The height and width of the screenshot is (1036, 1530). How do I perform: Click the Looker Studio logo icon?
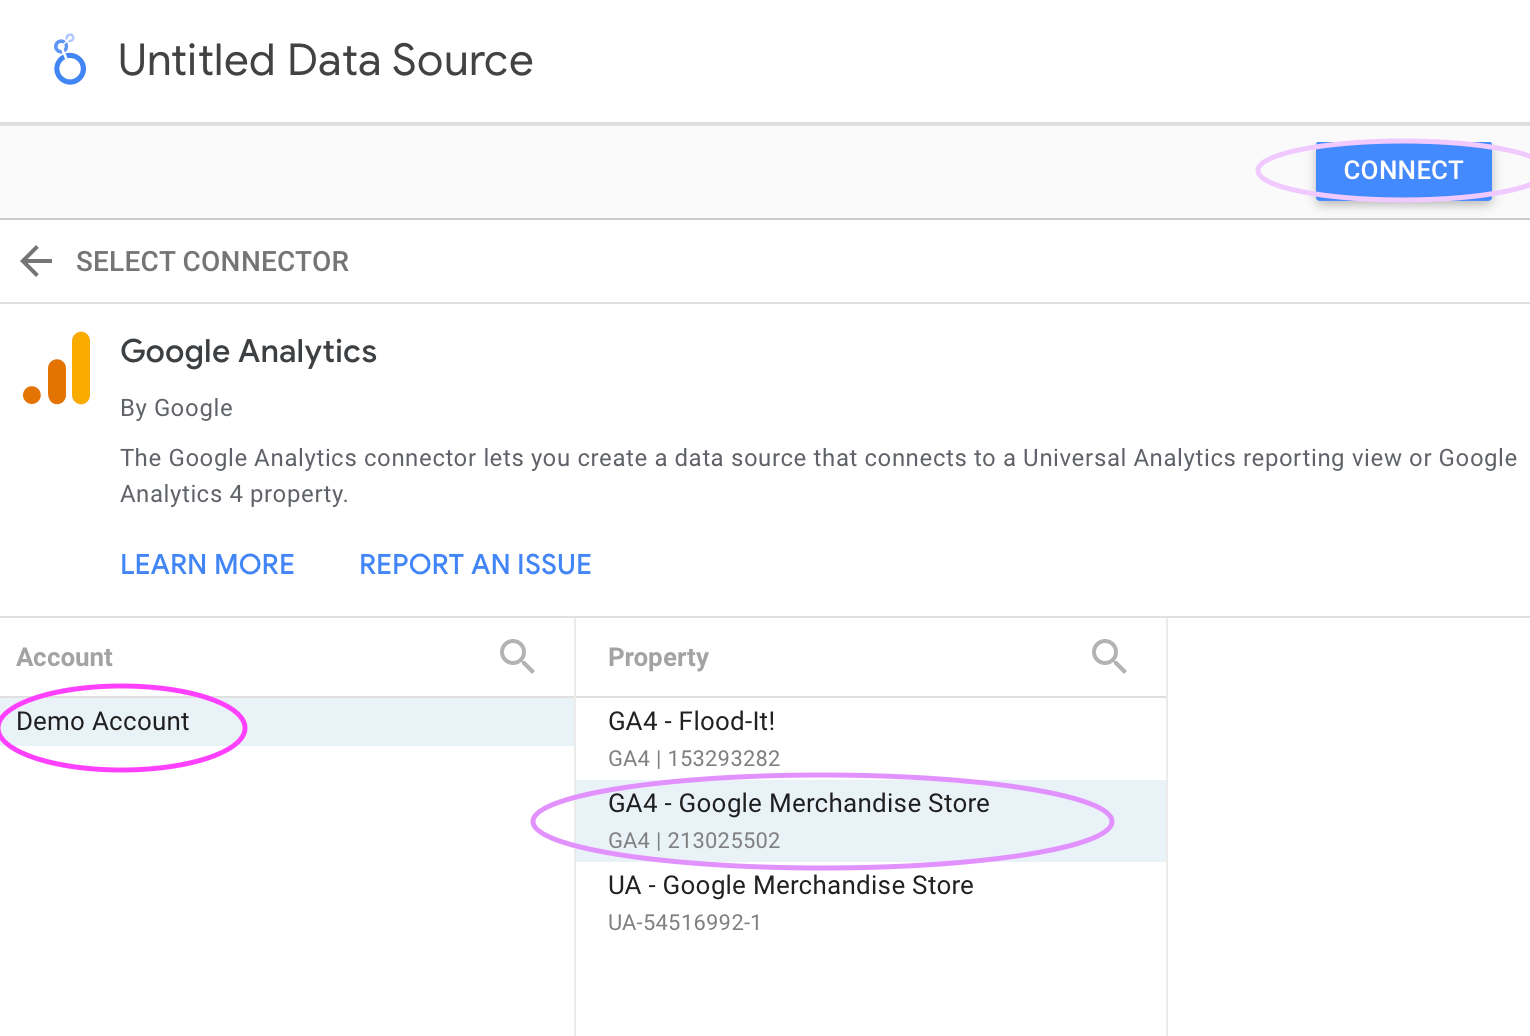click(x=69, y=60)
